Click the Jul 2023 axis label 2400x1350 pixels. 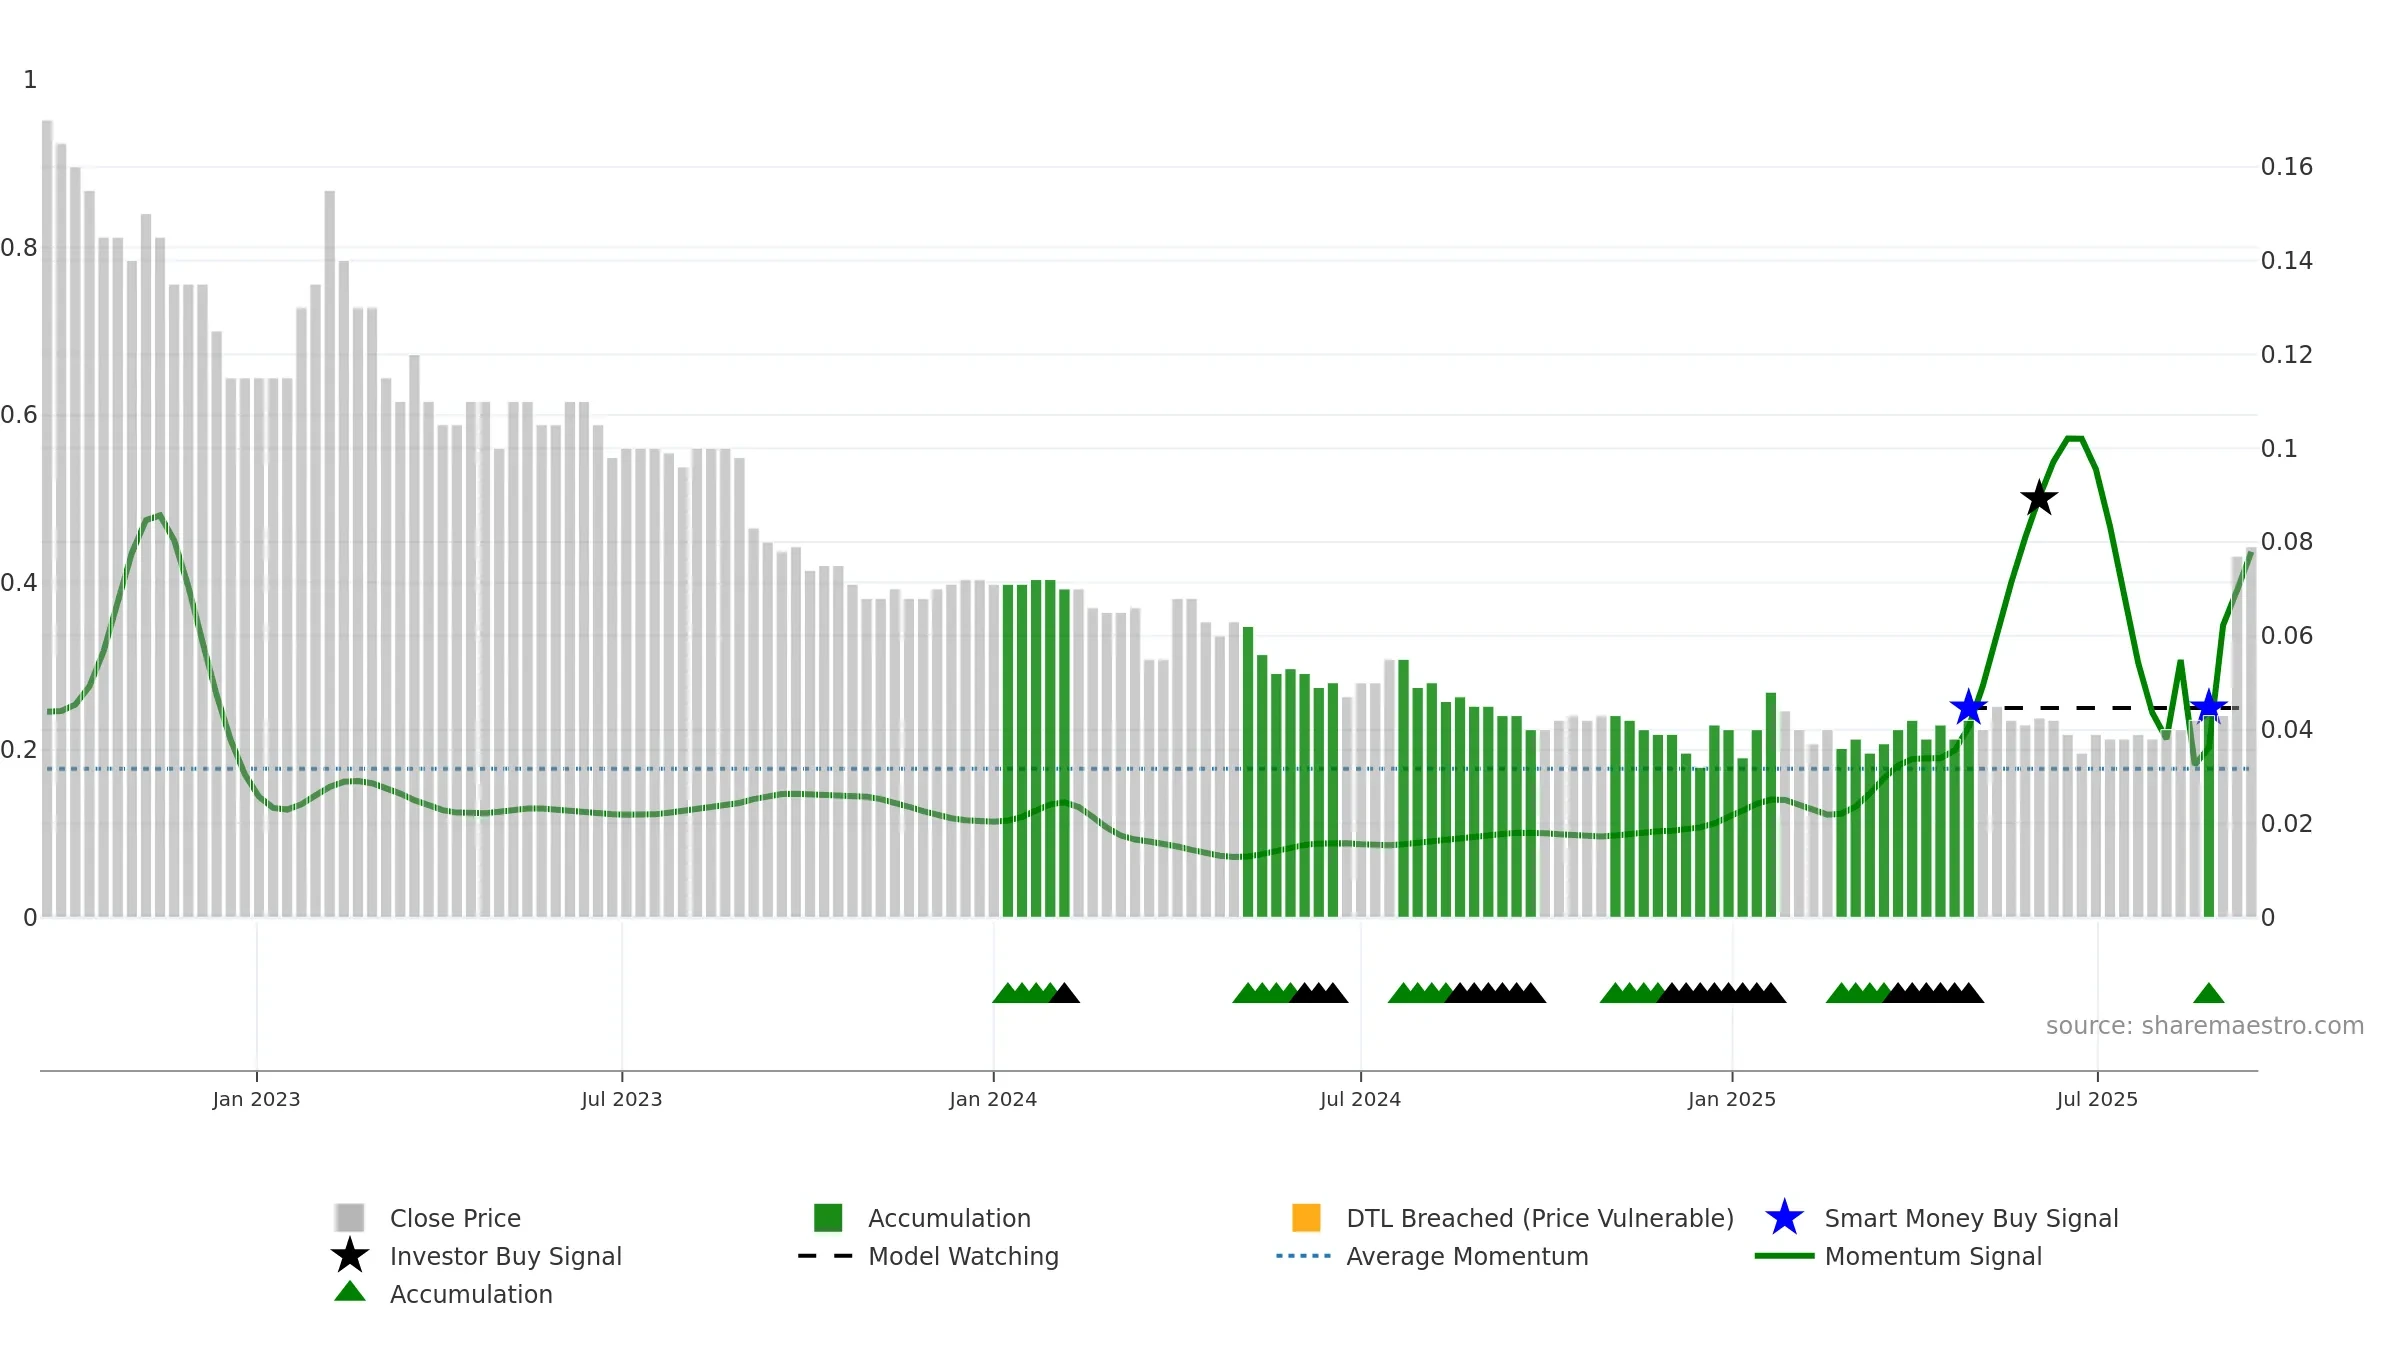(x=622, y=1099)
